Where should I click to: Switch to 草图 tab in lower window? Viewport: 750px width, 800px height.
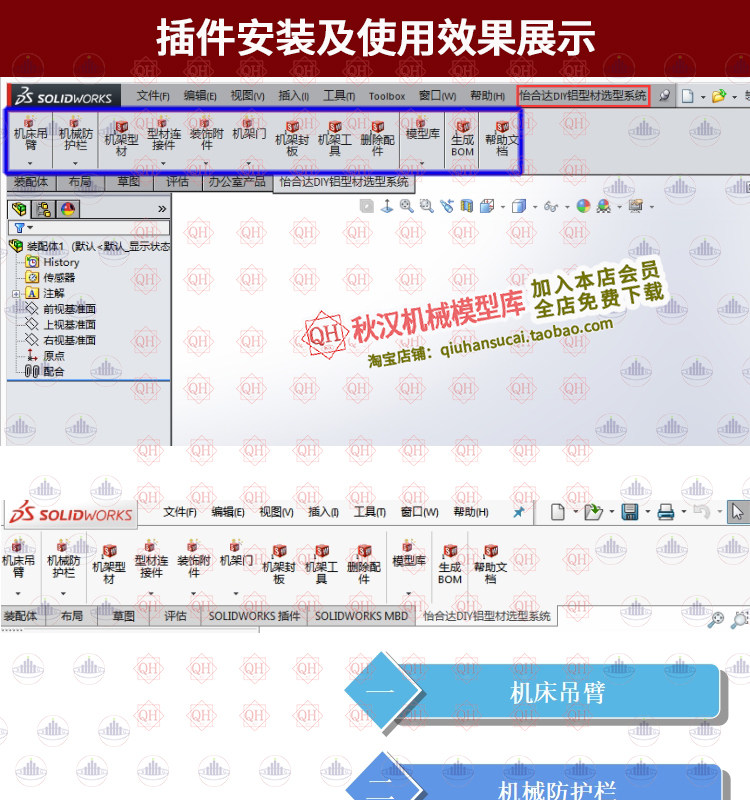(x=123, y=616)
